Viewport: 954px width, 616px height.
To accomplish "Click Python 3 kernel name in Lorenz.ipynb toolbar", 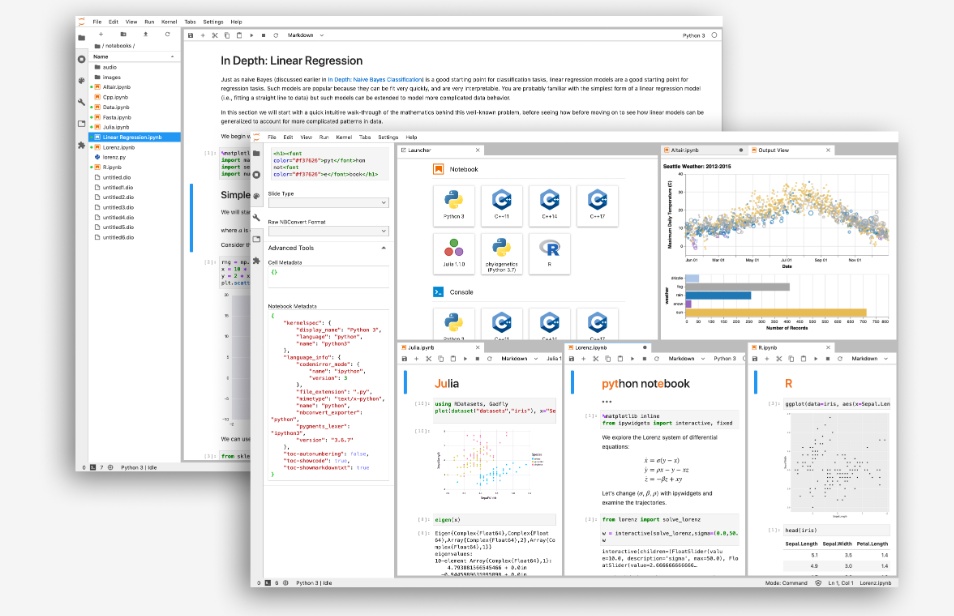I will coord(725,359).
